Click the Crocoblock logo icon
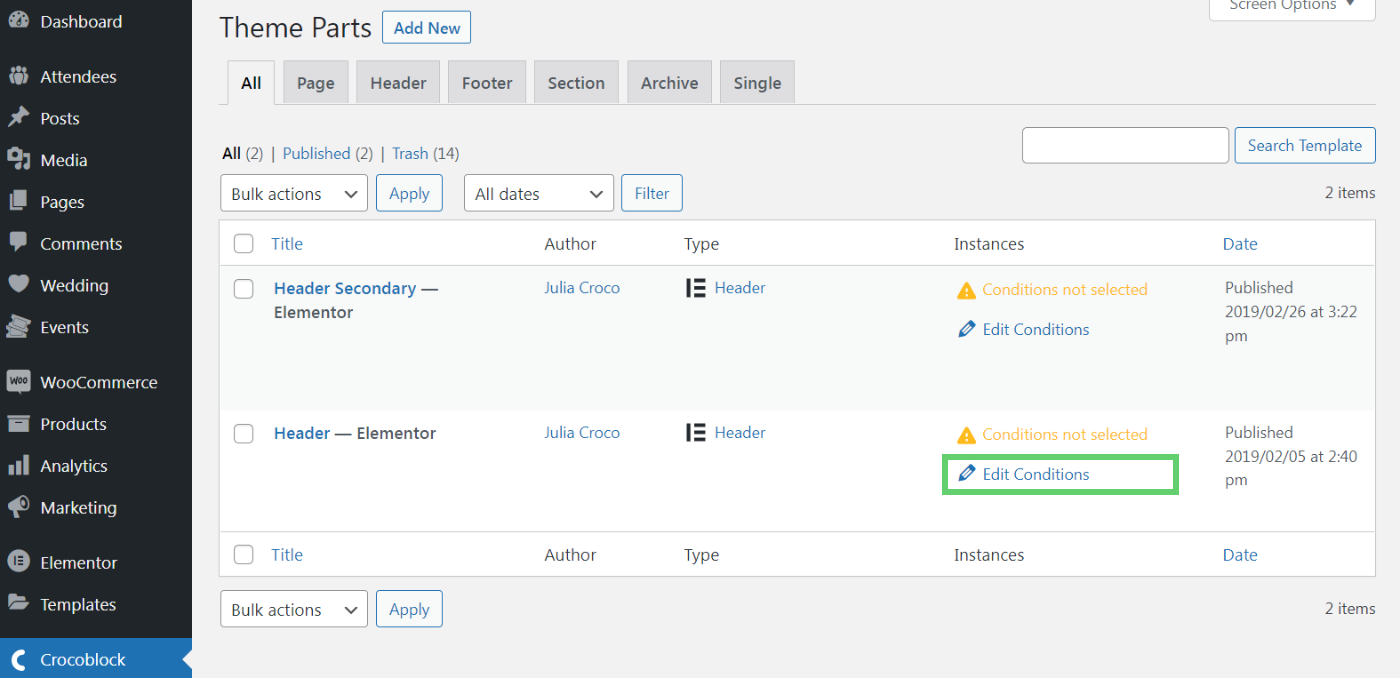Image resolution: width=1400 pixels, height=678 pixels. pyautogui.click(x=18, y=660)
